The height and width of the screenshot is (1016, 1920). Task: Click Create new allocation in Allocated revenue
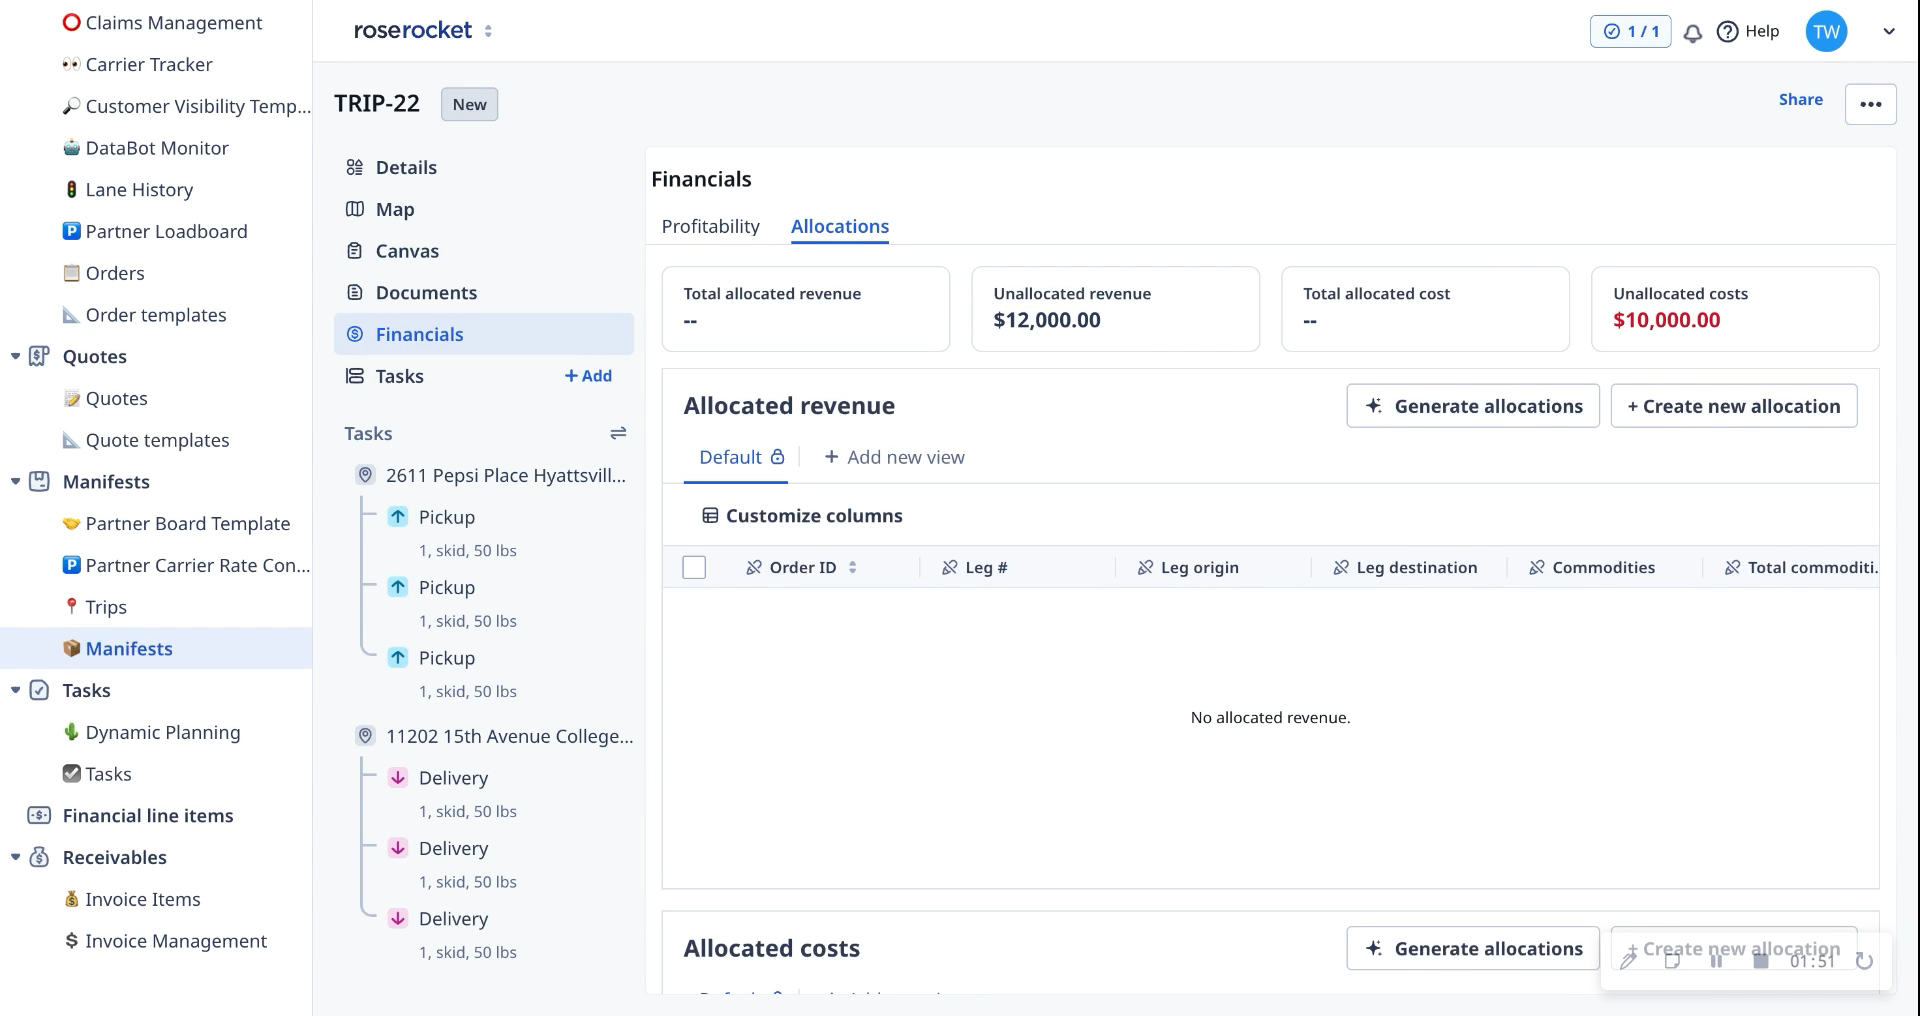pos(1734,406)
